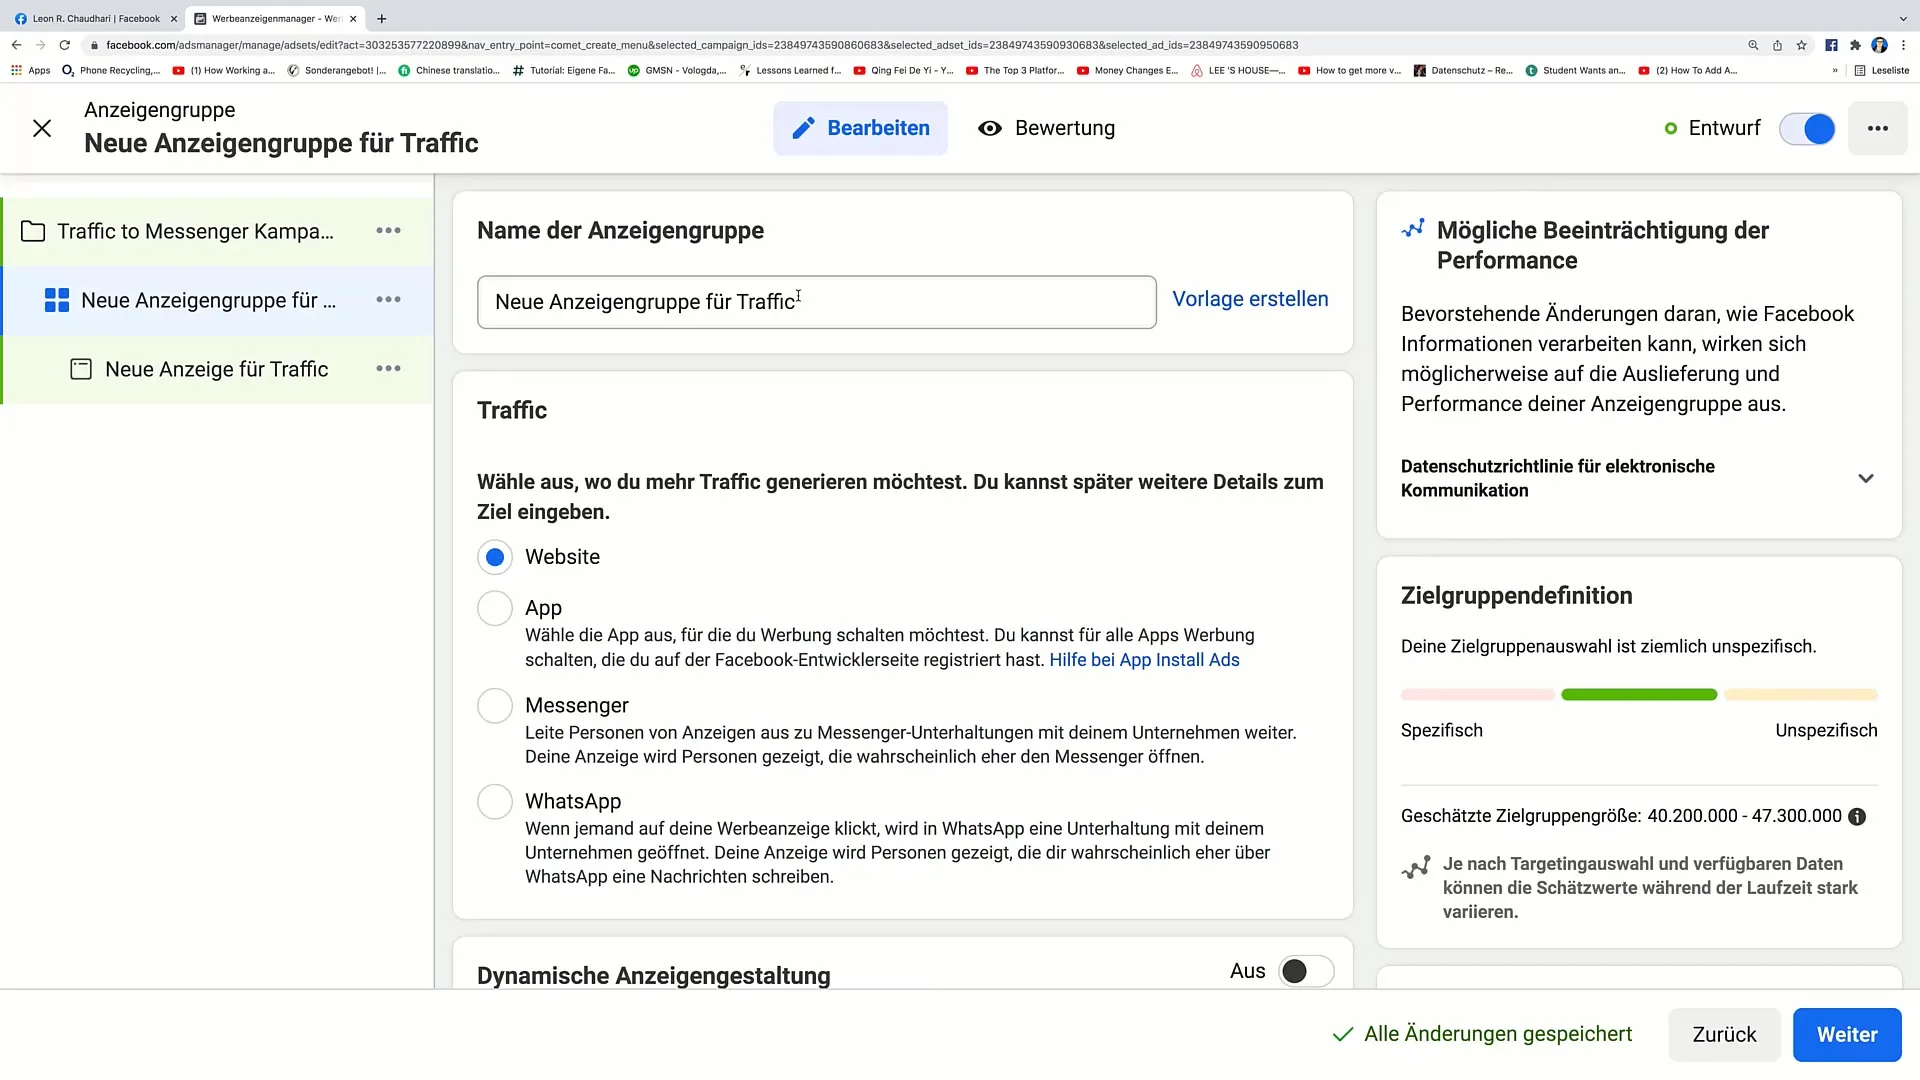Screen dimensions: 1920x1080
Task: Select the Website radio button for traffic destination
Action: (496, 556)
